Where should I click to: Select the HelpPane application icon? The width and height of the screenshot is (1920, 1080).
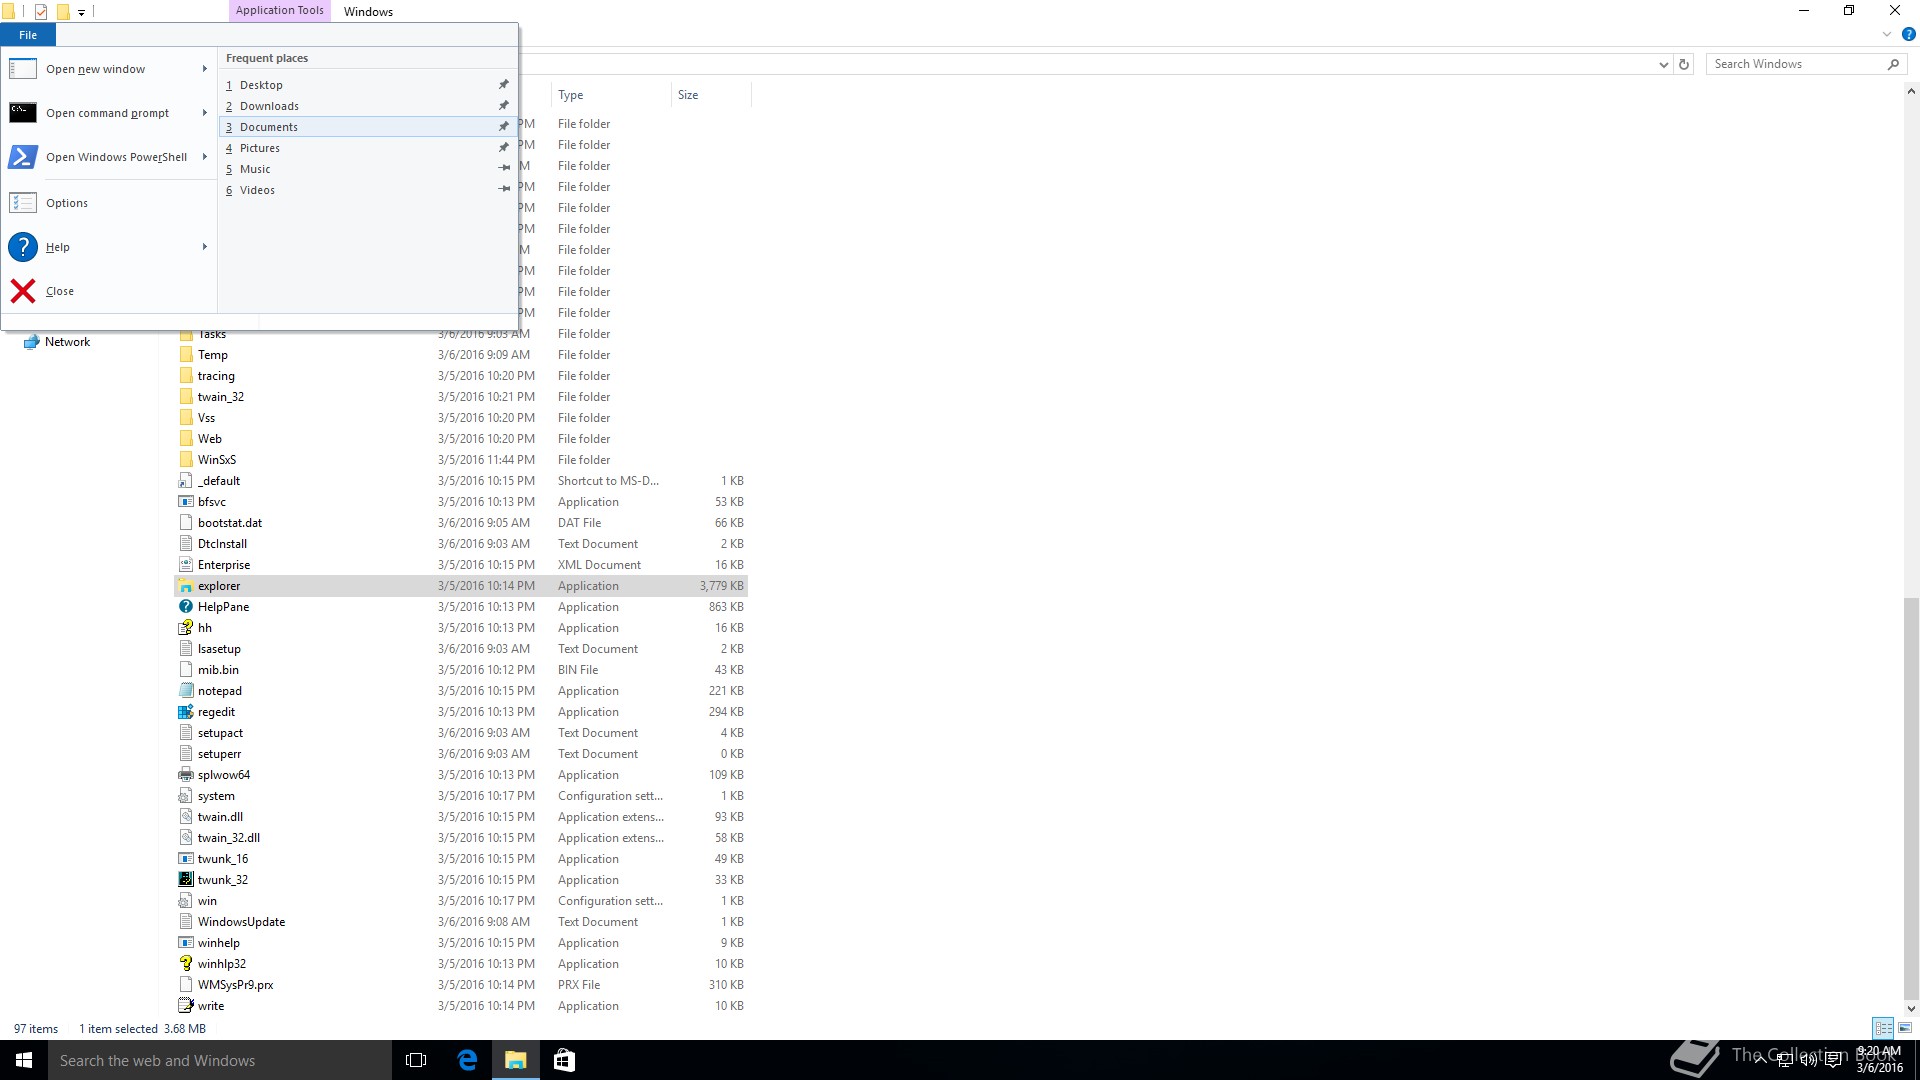click(x=185, y=607)
